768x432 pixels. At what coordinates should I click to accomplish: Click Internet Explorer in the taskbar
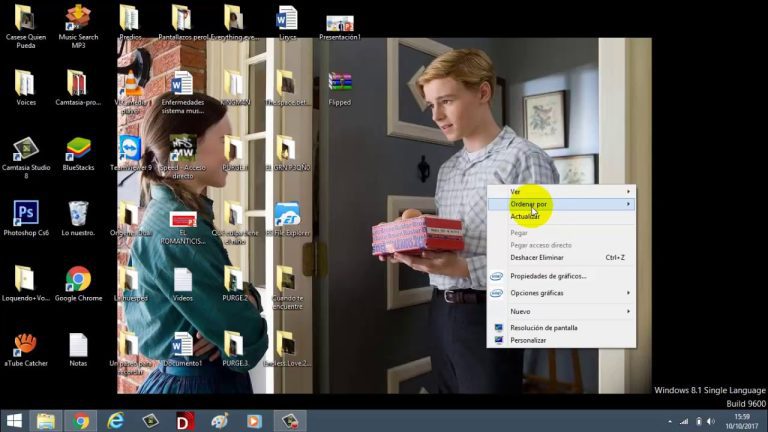click(116, 421)
